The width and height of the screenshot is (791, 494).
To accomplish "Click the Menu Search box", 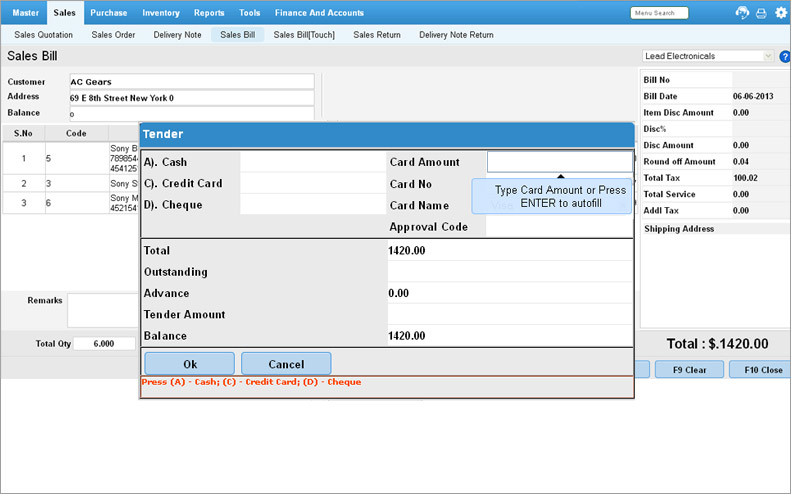I will pyautogui.click(x=659, y=13).
